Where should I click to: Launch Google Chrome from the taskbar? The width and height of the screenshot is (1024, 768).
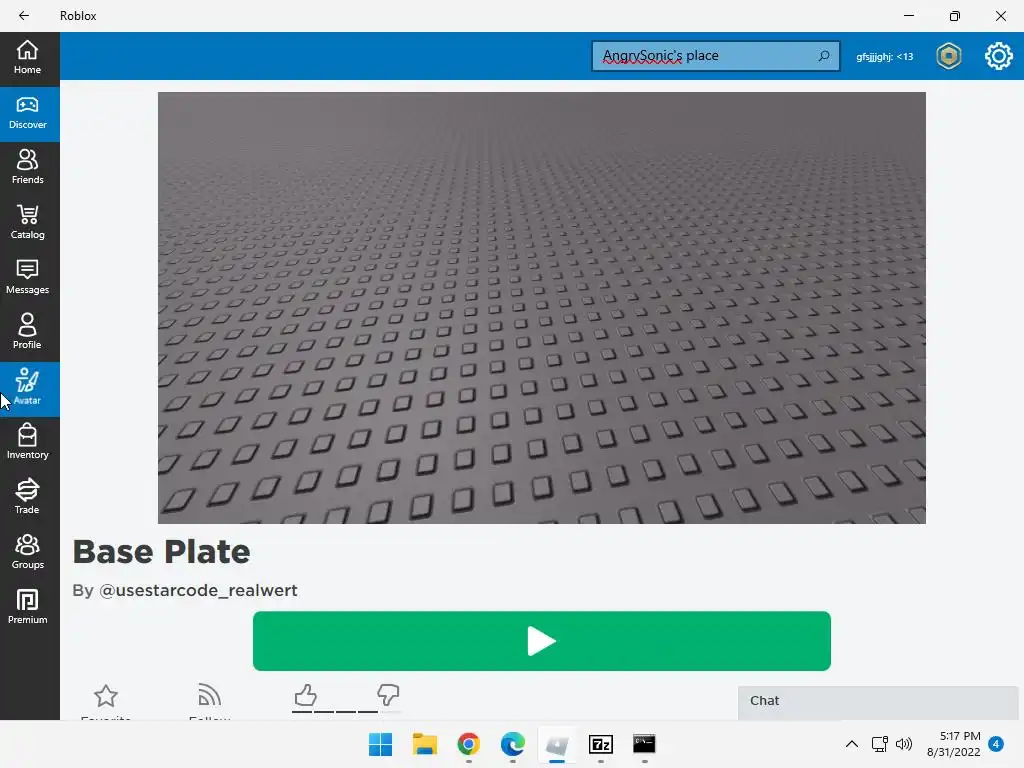pos(468,744)
